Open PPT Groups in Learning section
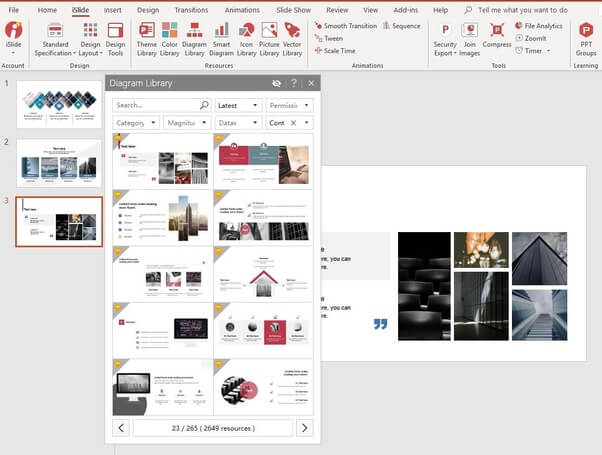602x455 pixels. (x=585, y=39)
